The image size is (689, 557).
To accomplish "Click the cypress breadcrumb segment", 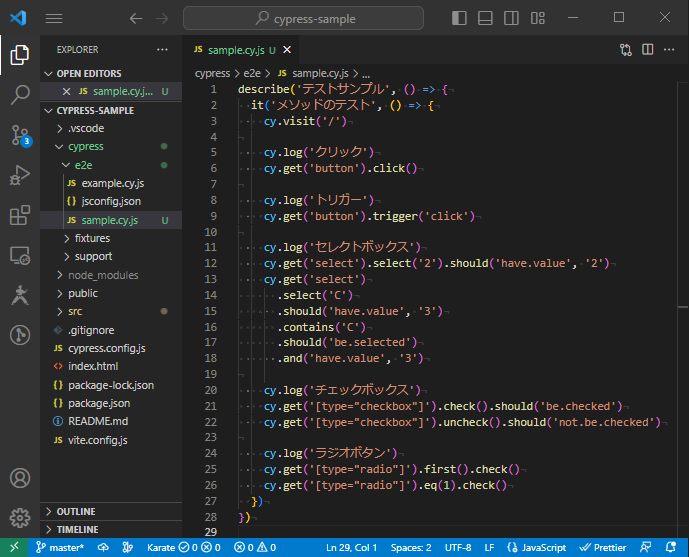I will click(212, 73).
